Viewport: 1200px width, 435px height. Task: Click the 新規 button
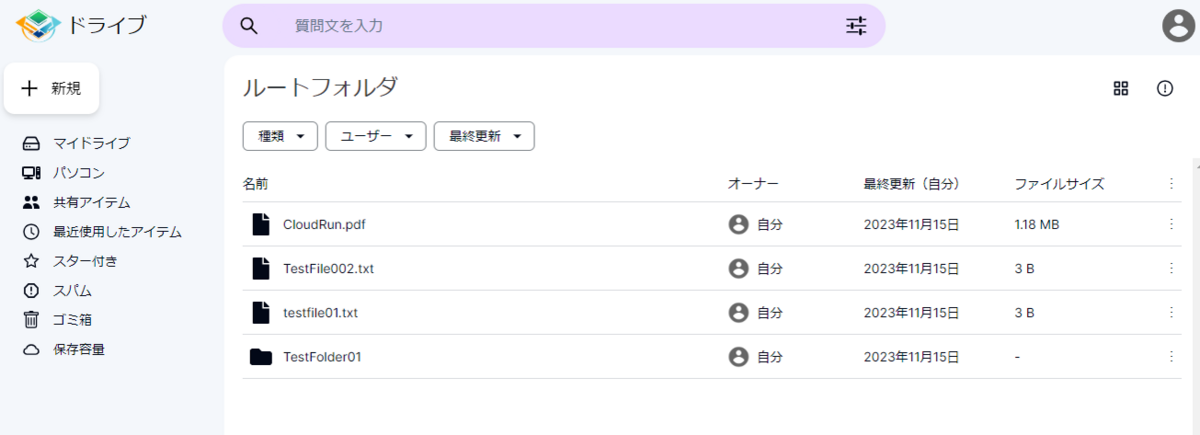[x=52, y=89]
